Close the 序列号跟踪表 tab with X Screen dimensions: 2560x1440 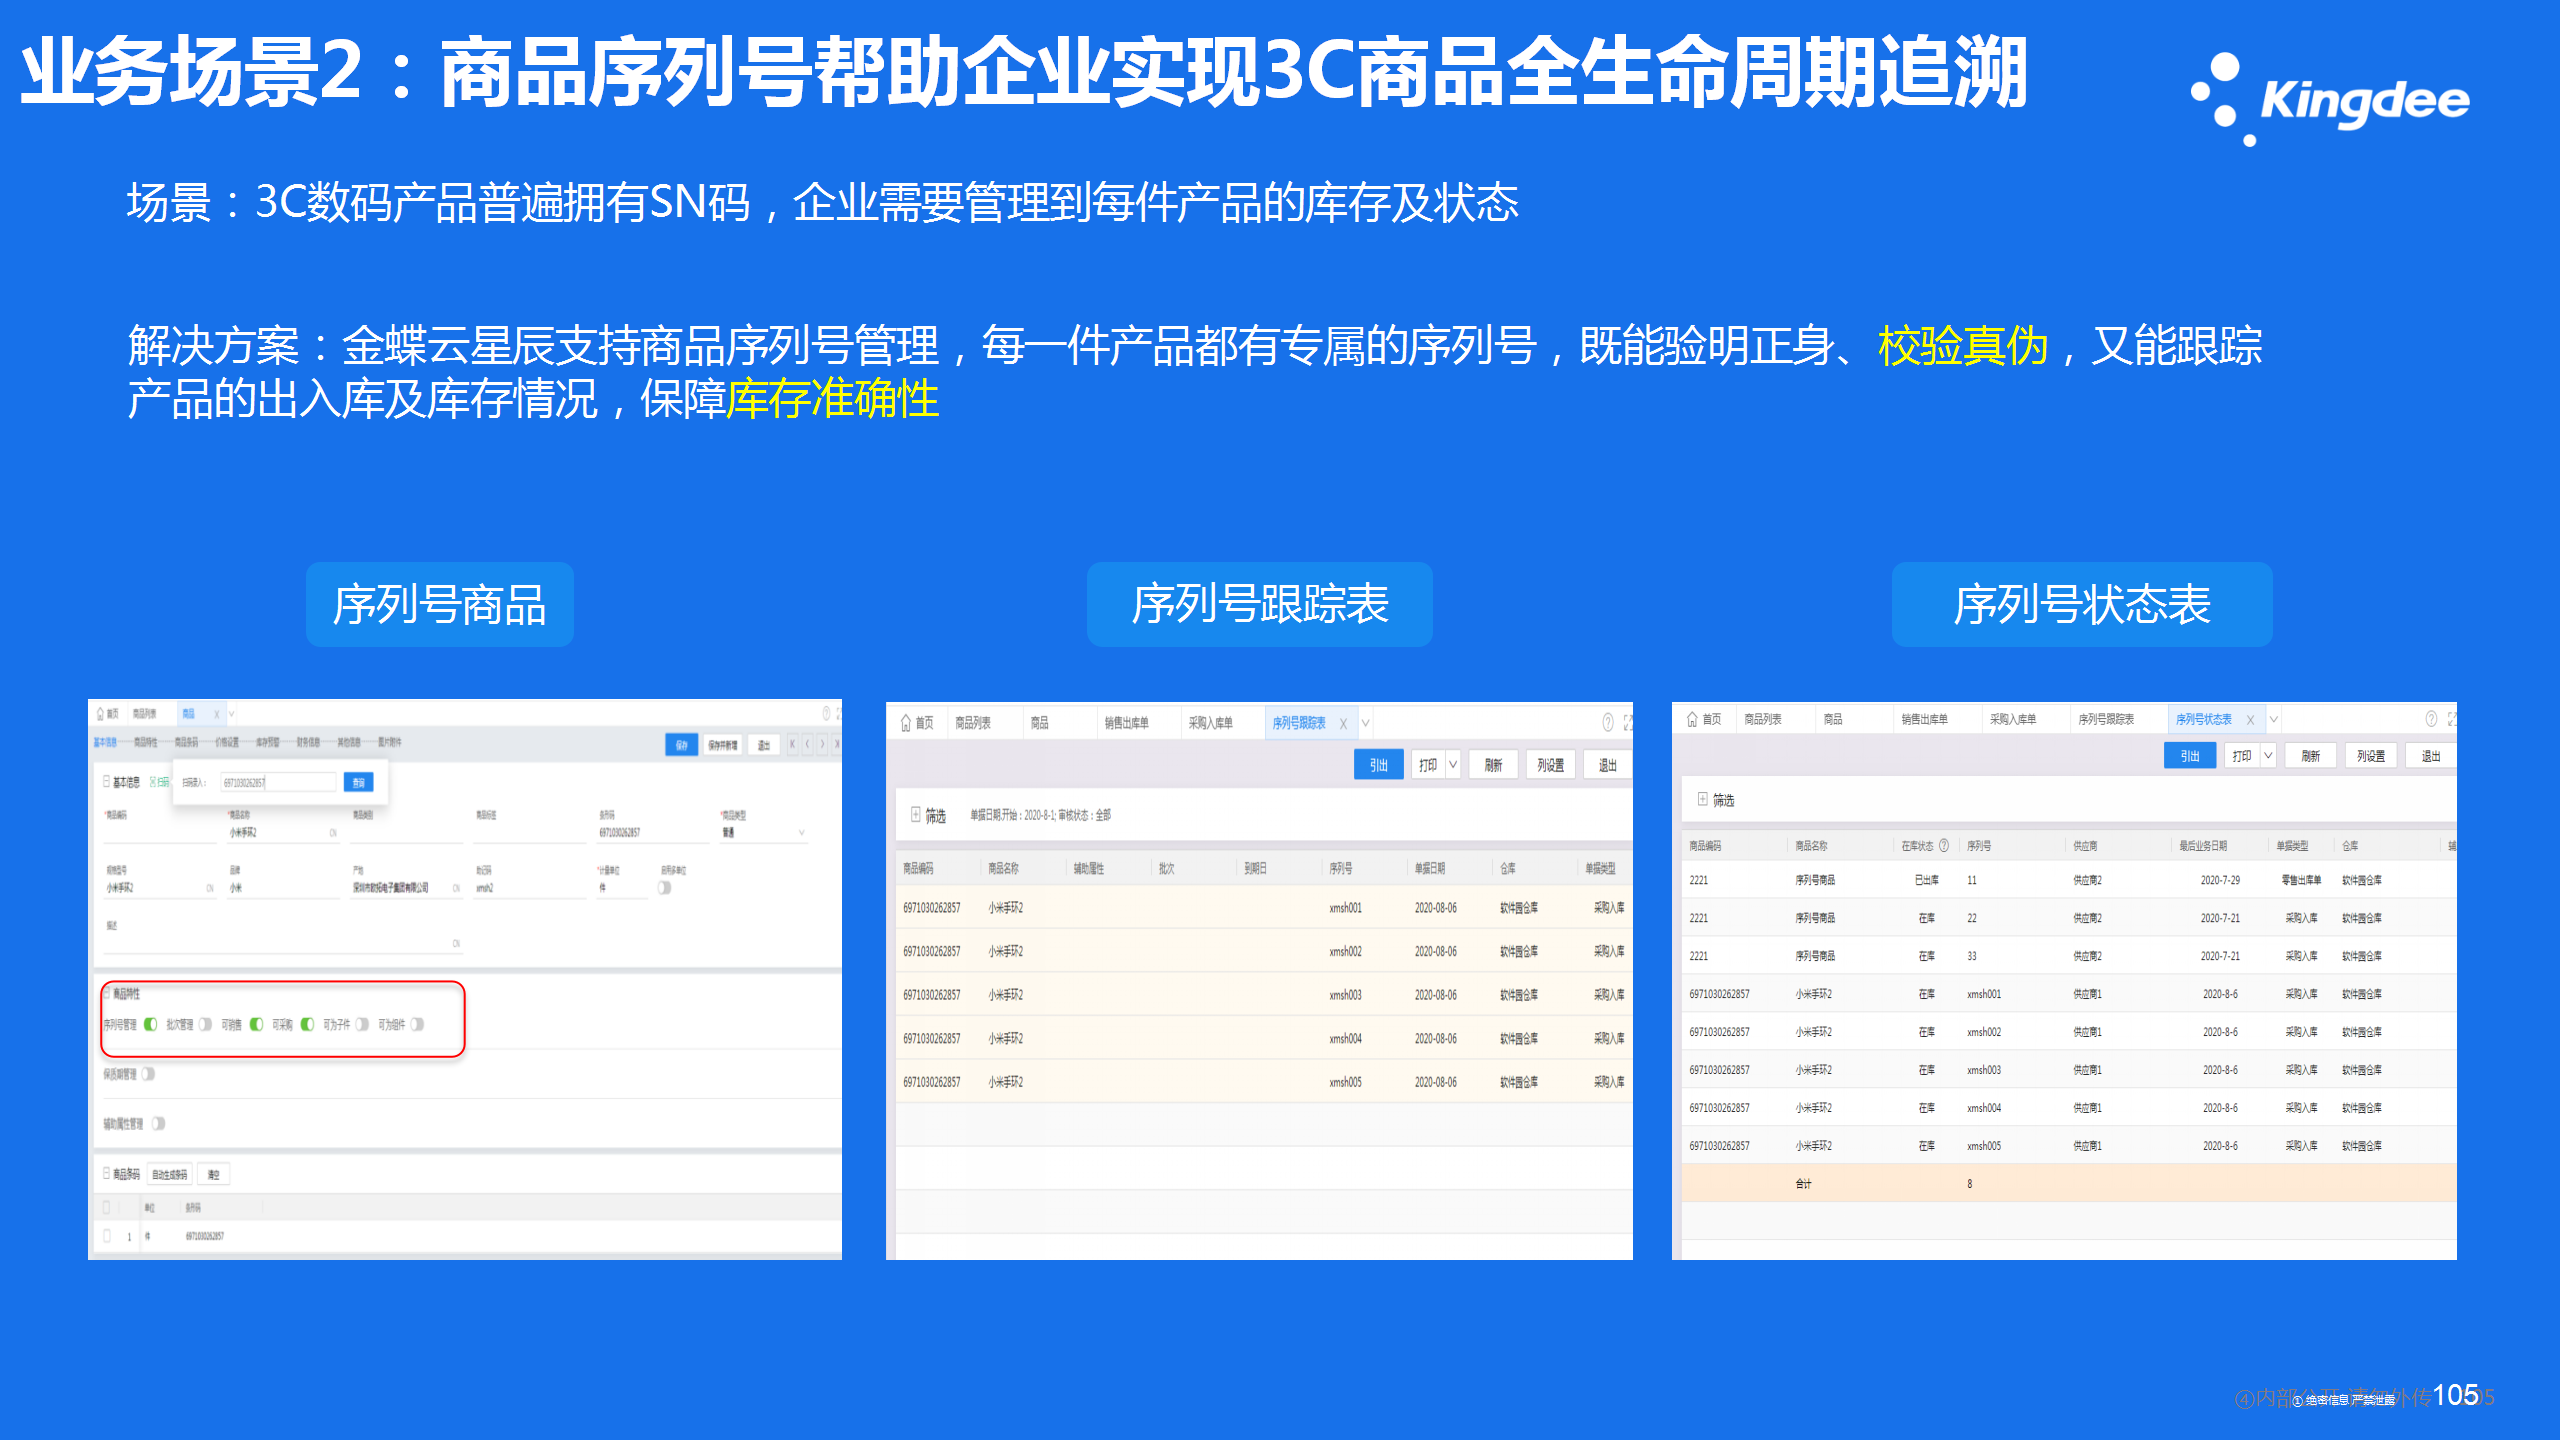tap(1343, 723)
